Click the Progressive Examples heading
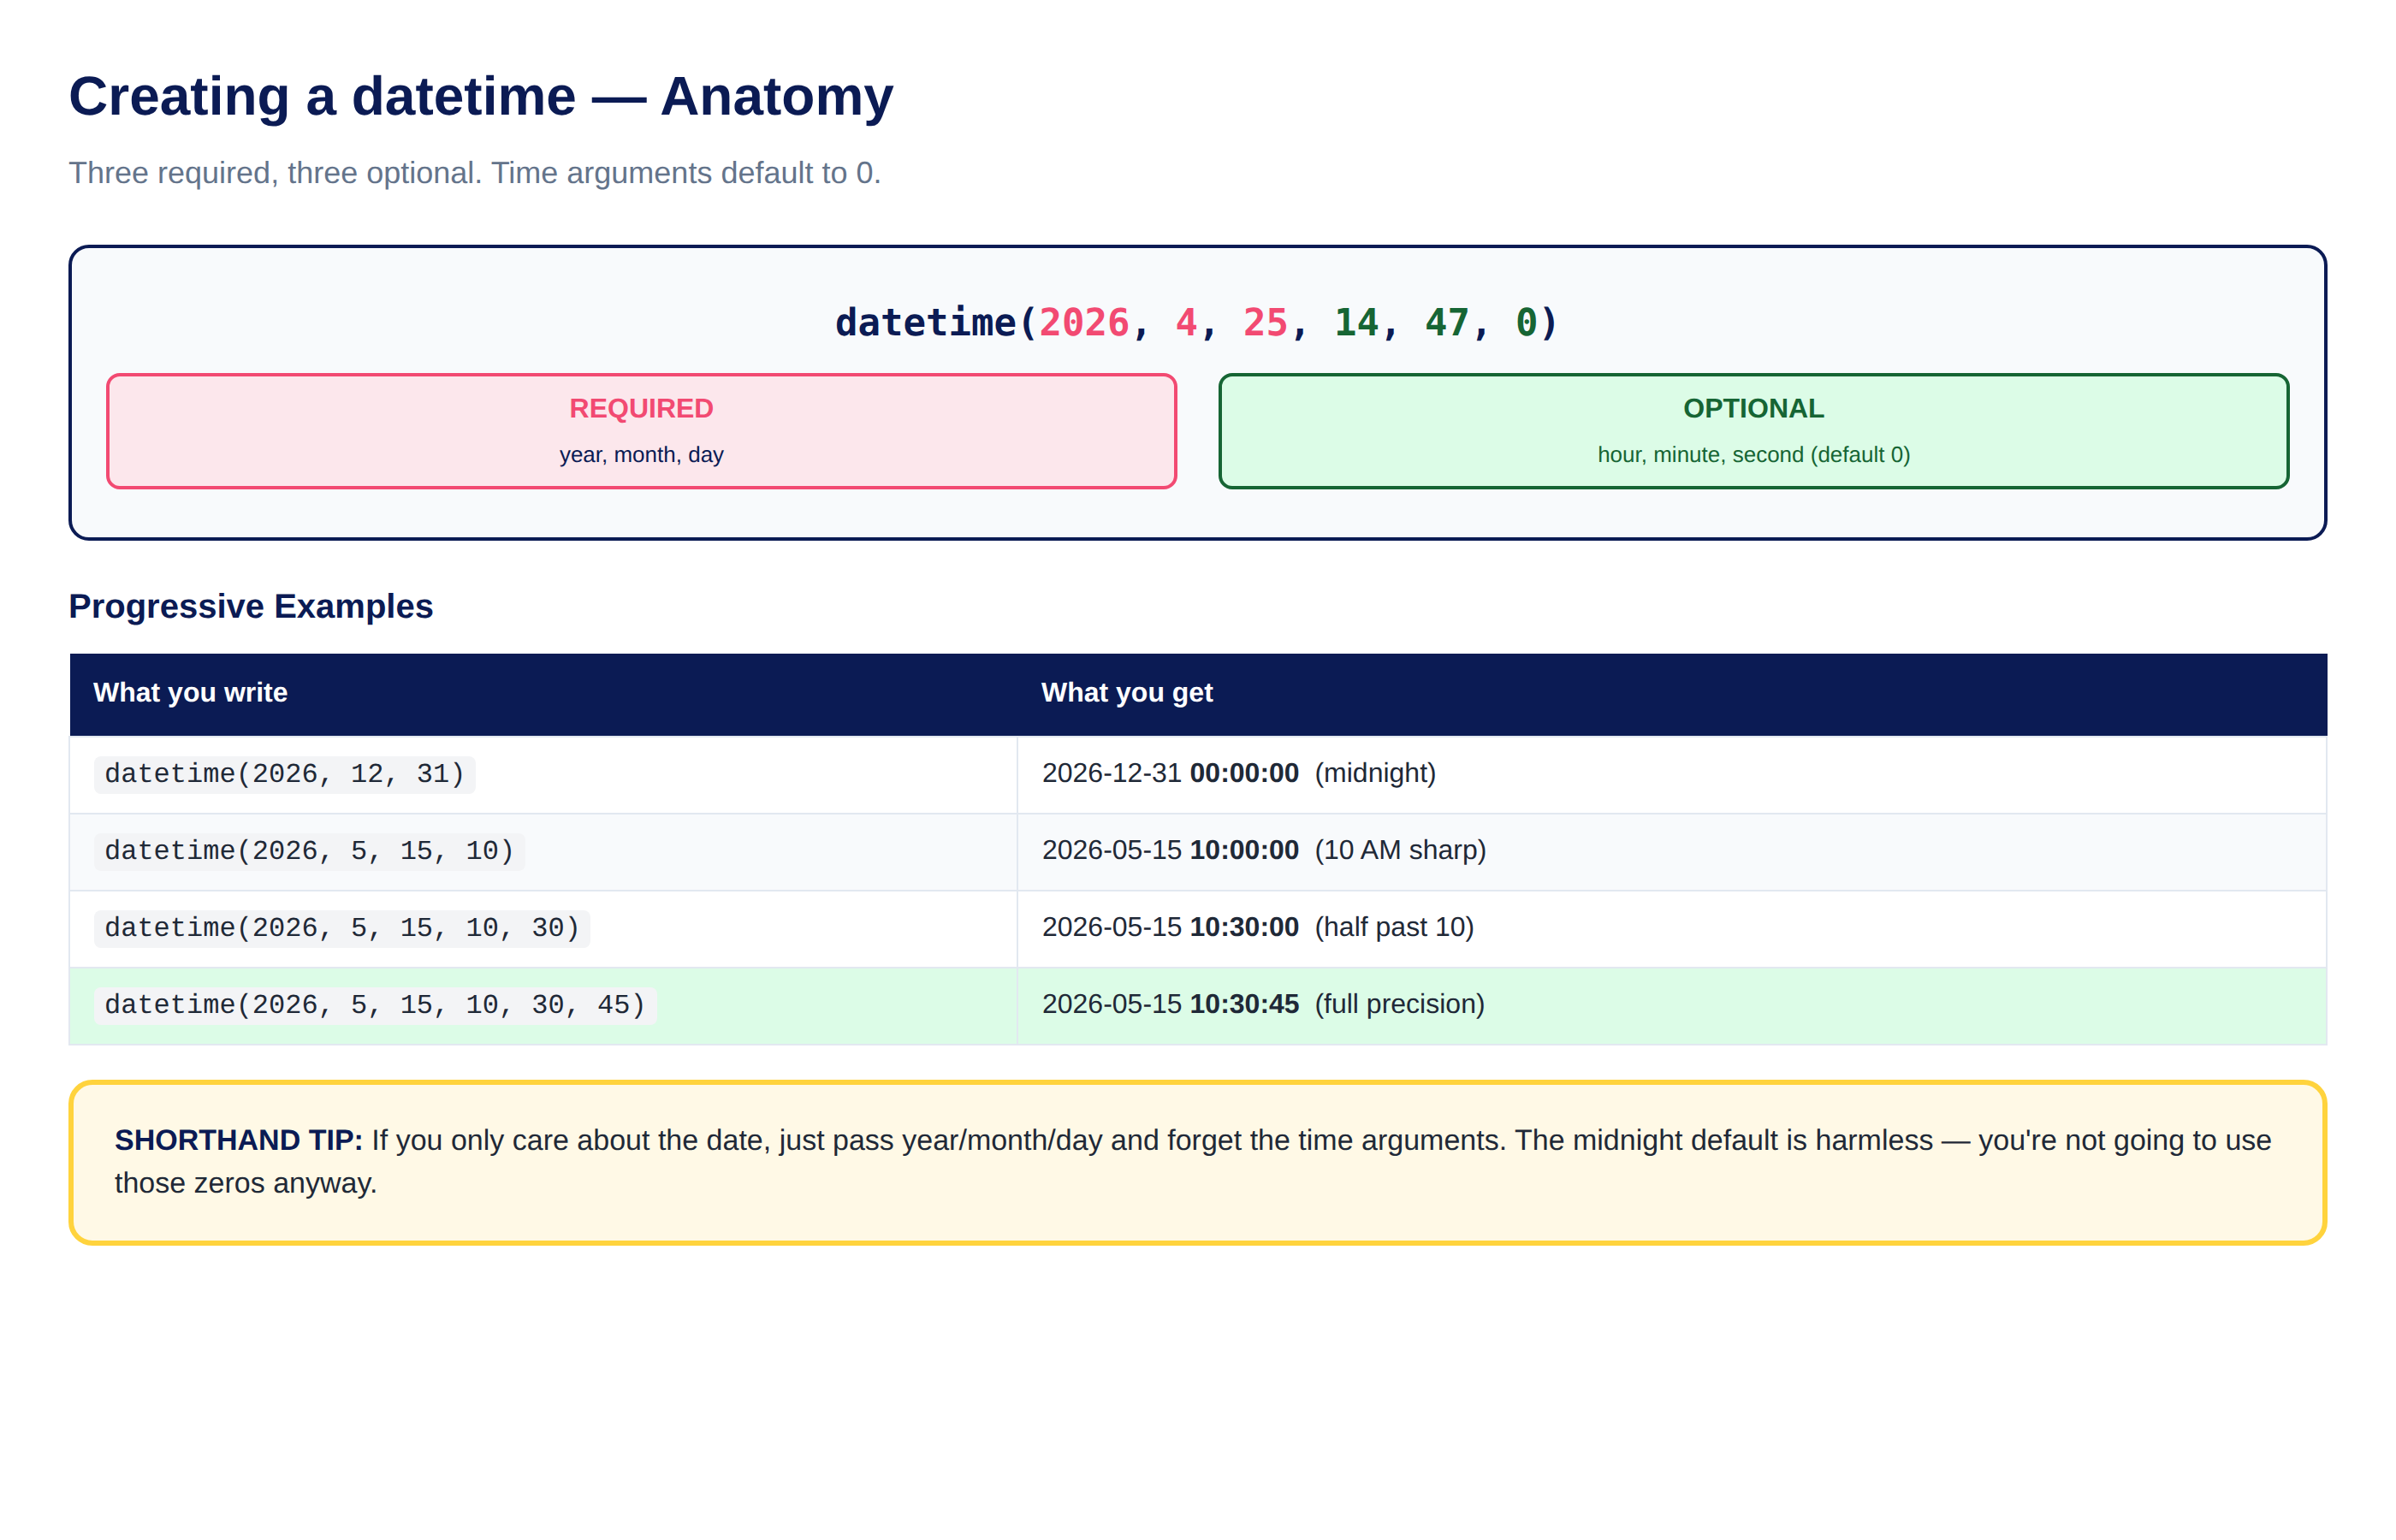Screen dimensions: 2396x1540 coord(250,606)
